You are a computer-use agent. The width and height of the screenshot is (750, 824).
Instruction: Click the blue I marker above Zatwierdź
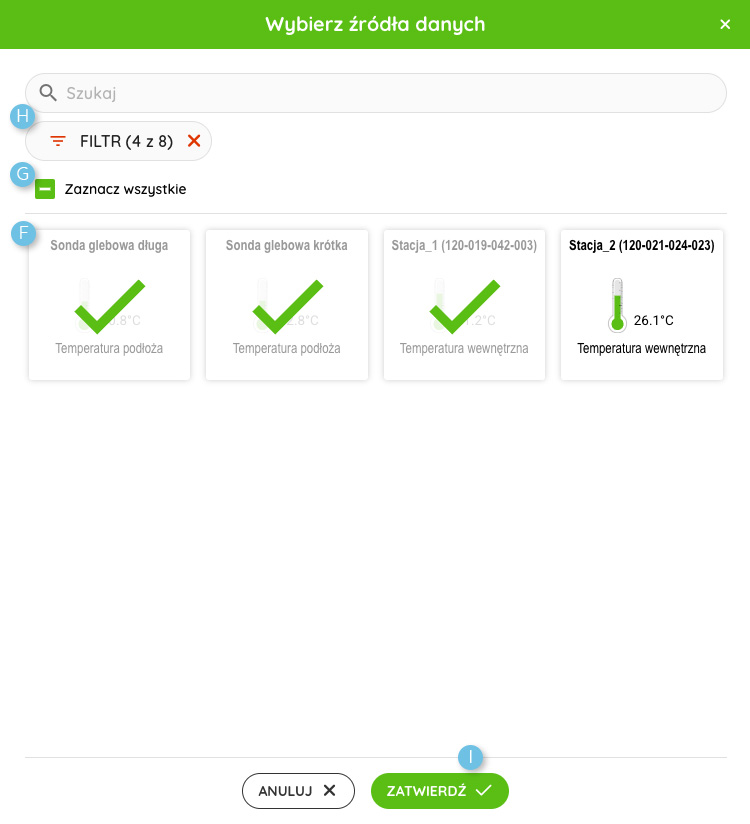pyautogui.click(x=470, y=757)
